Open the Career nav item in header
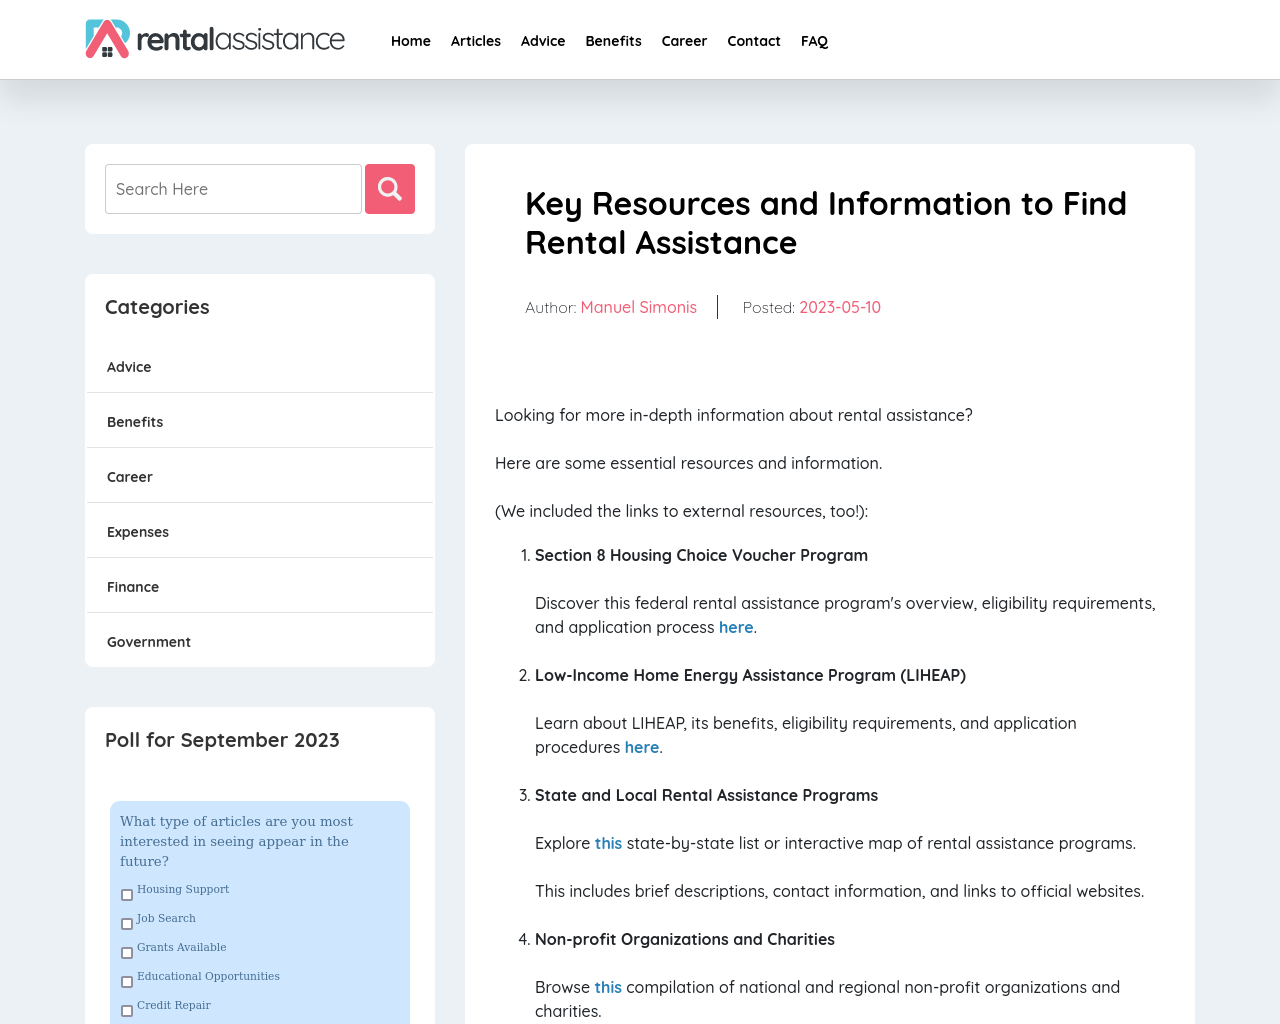Image resolution: width=1280 pixels, height=1024 pixels. point(684,41)
